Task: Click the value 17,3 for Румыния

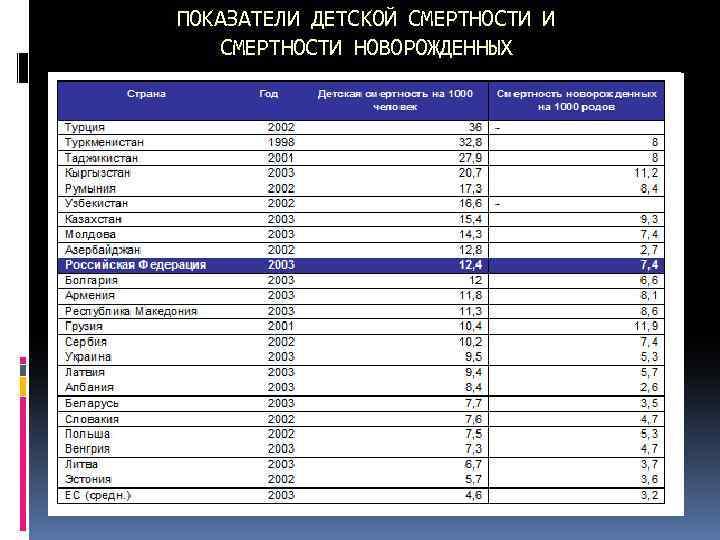Action: (470, 189)
